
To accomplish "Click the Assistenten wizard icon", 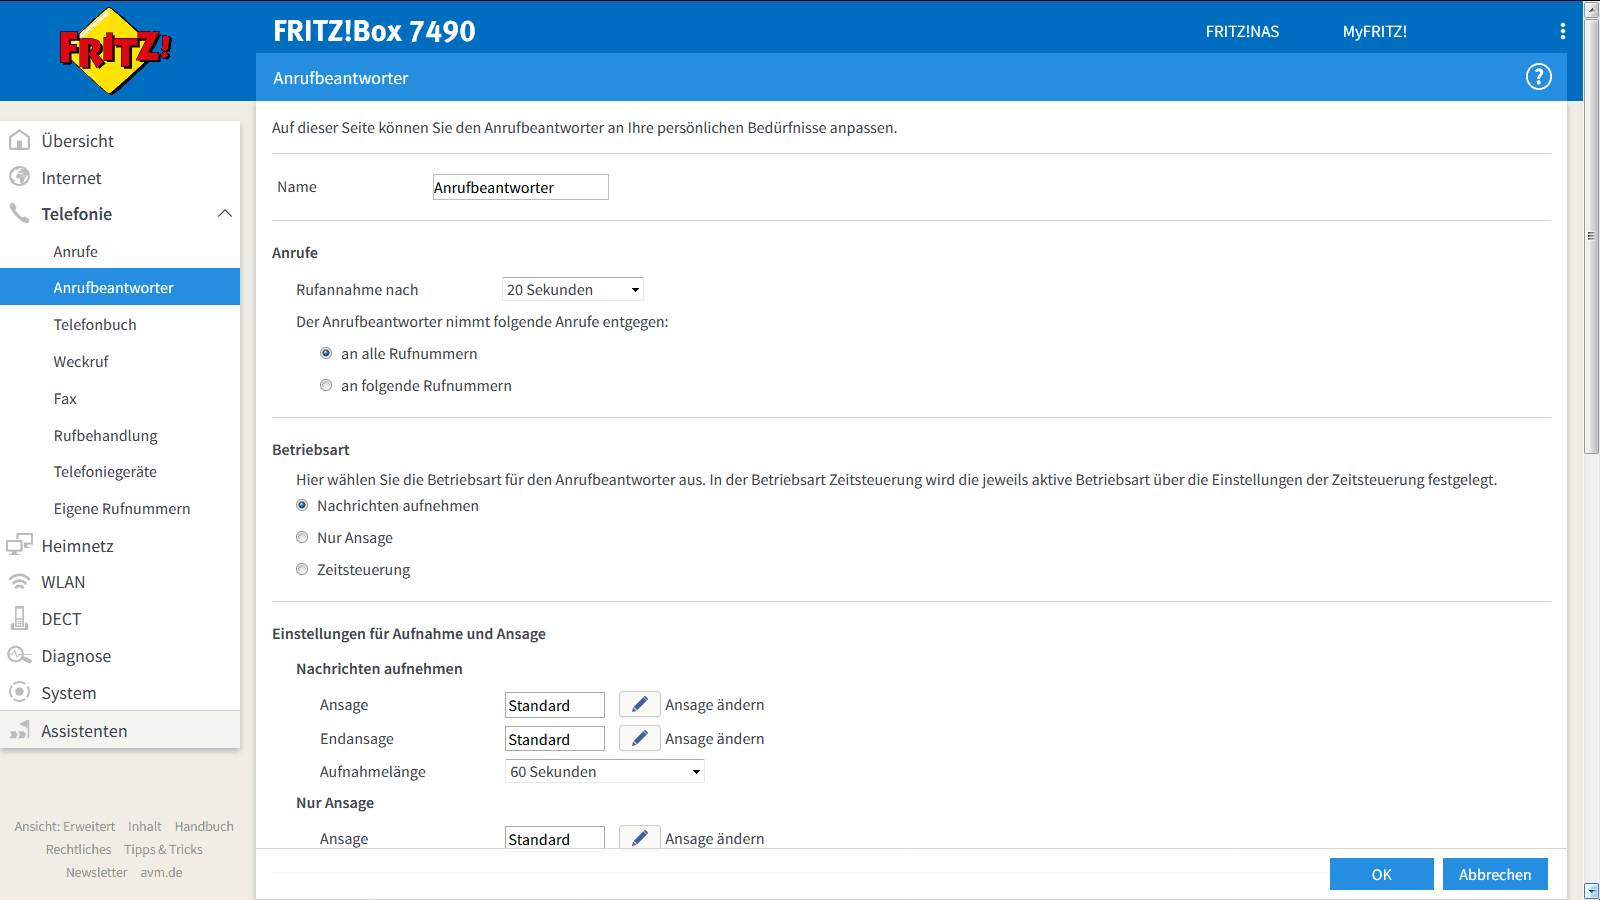I will 19,730.
